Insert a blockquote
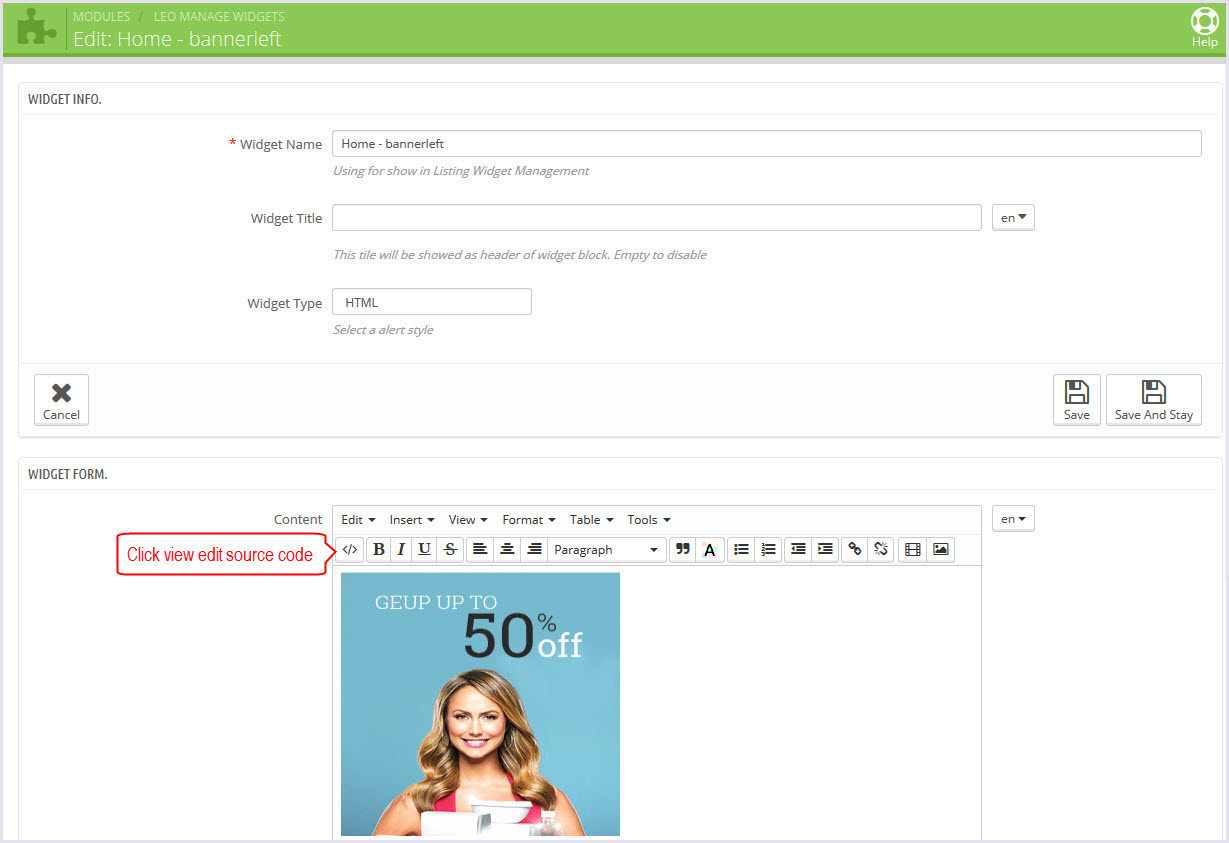The image size is (1229, 843). (x=683, y=549)
